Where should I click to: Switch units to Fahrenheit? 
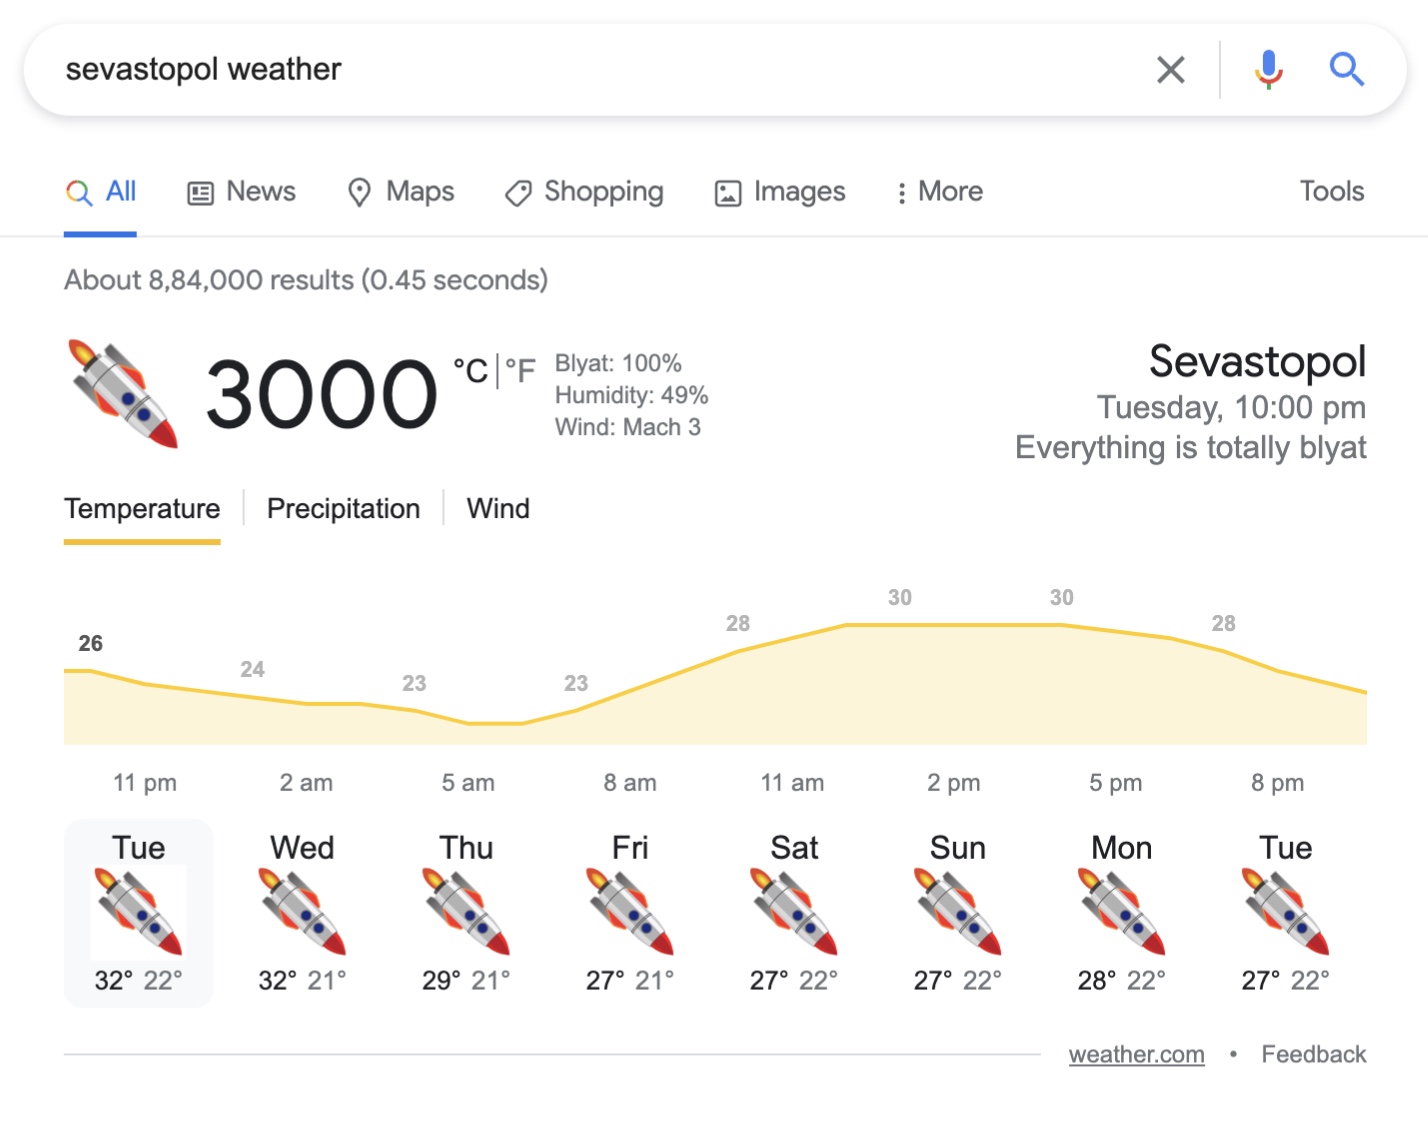(x=521, y=371)
